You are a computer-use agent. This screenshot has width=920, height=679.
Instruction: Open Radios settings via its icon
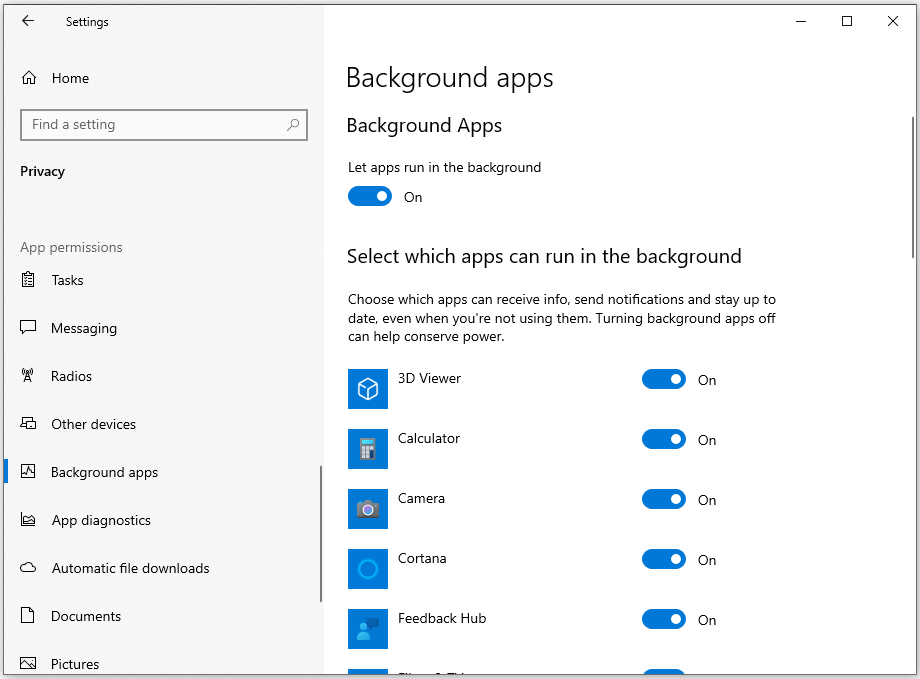(29, 376)
